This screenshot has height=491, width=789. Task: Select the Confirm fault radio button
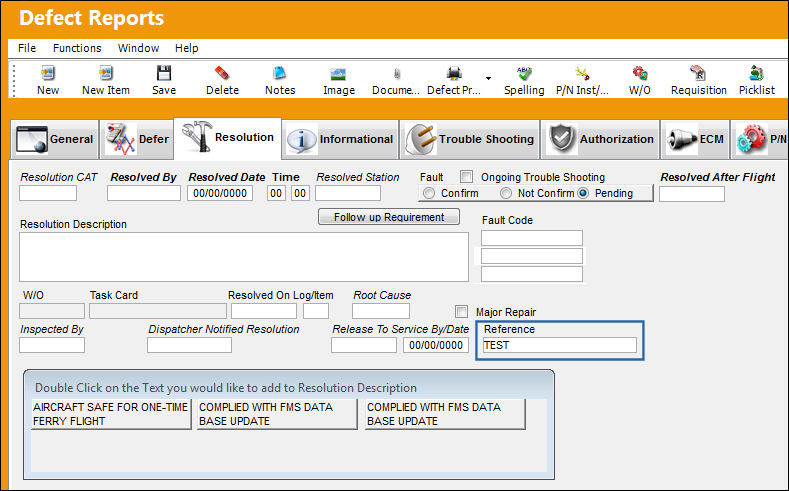pyautogui.click(x=429, y=193)
